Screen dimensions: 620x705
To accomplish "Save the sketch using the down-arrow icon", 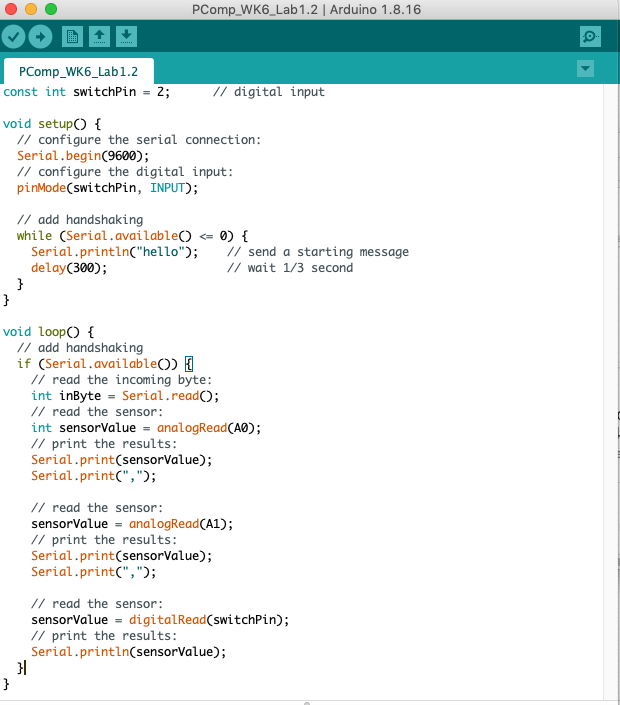I will (126, 36).
